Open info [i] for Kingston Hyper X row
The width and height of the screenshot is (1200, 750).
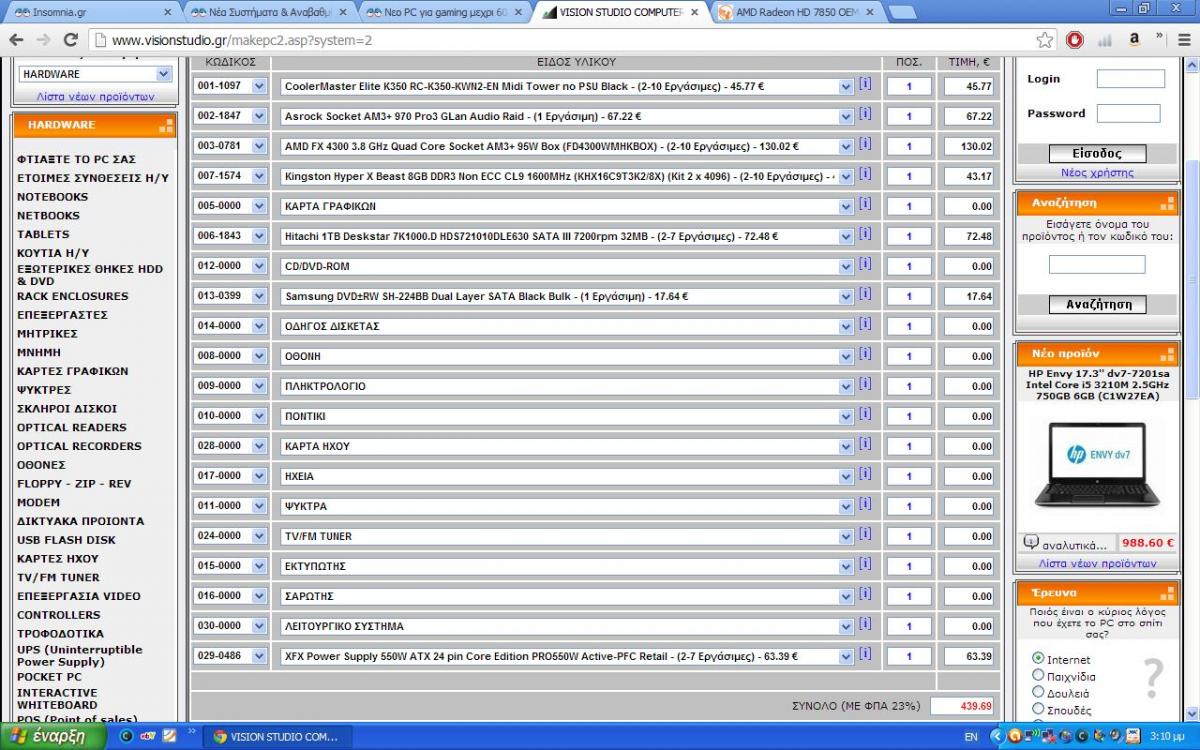click(865, 174)
